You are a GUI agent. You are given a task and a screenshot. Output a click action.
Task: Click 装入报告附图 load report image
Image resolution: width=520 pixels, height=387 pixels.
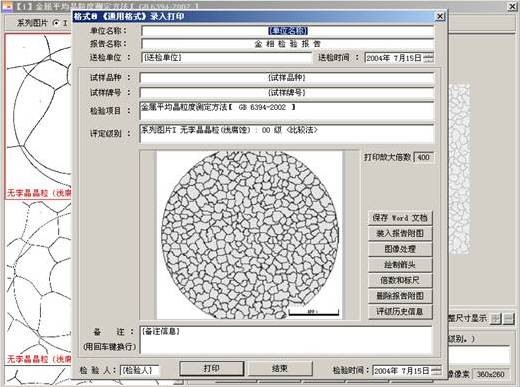[400, 234]
